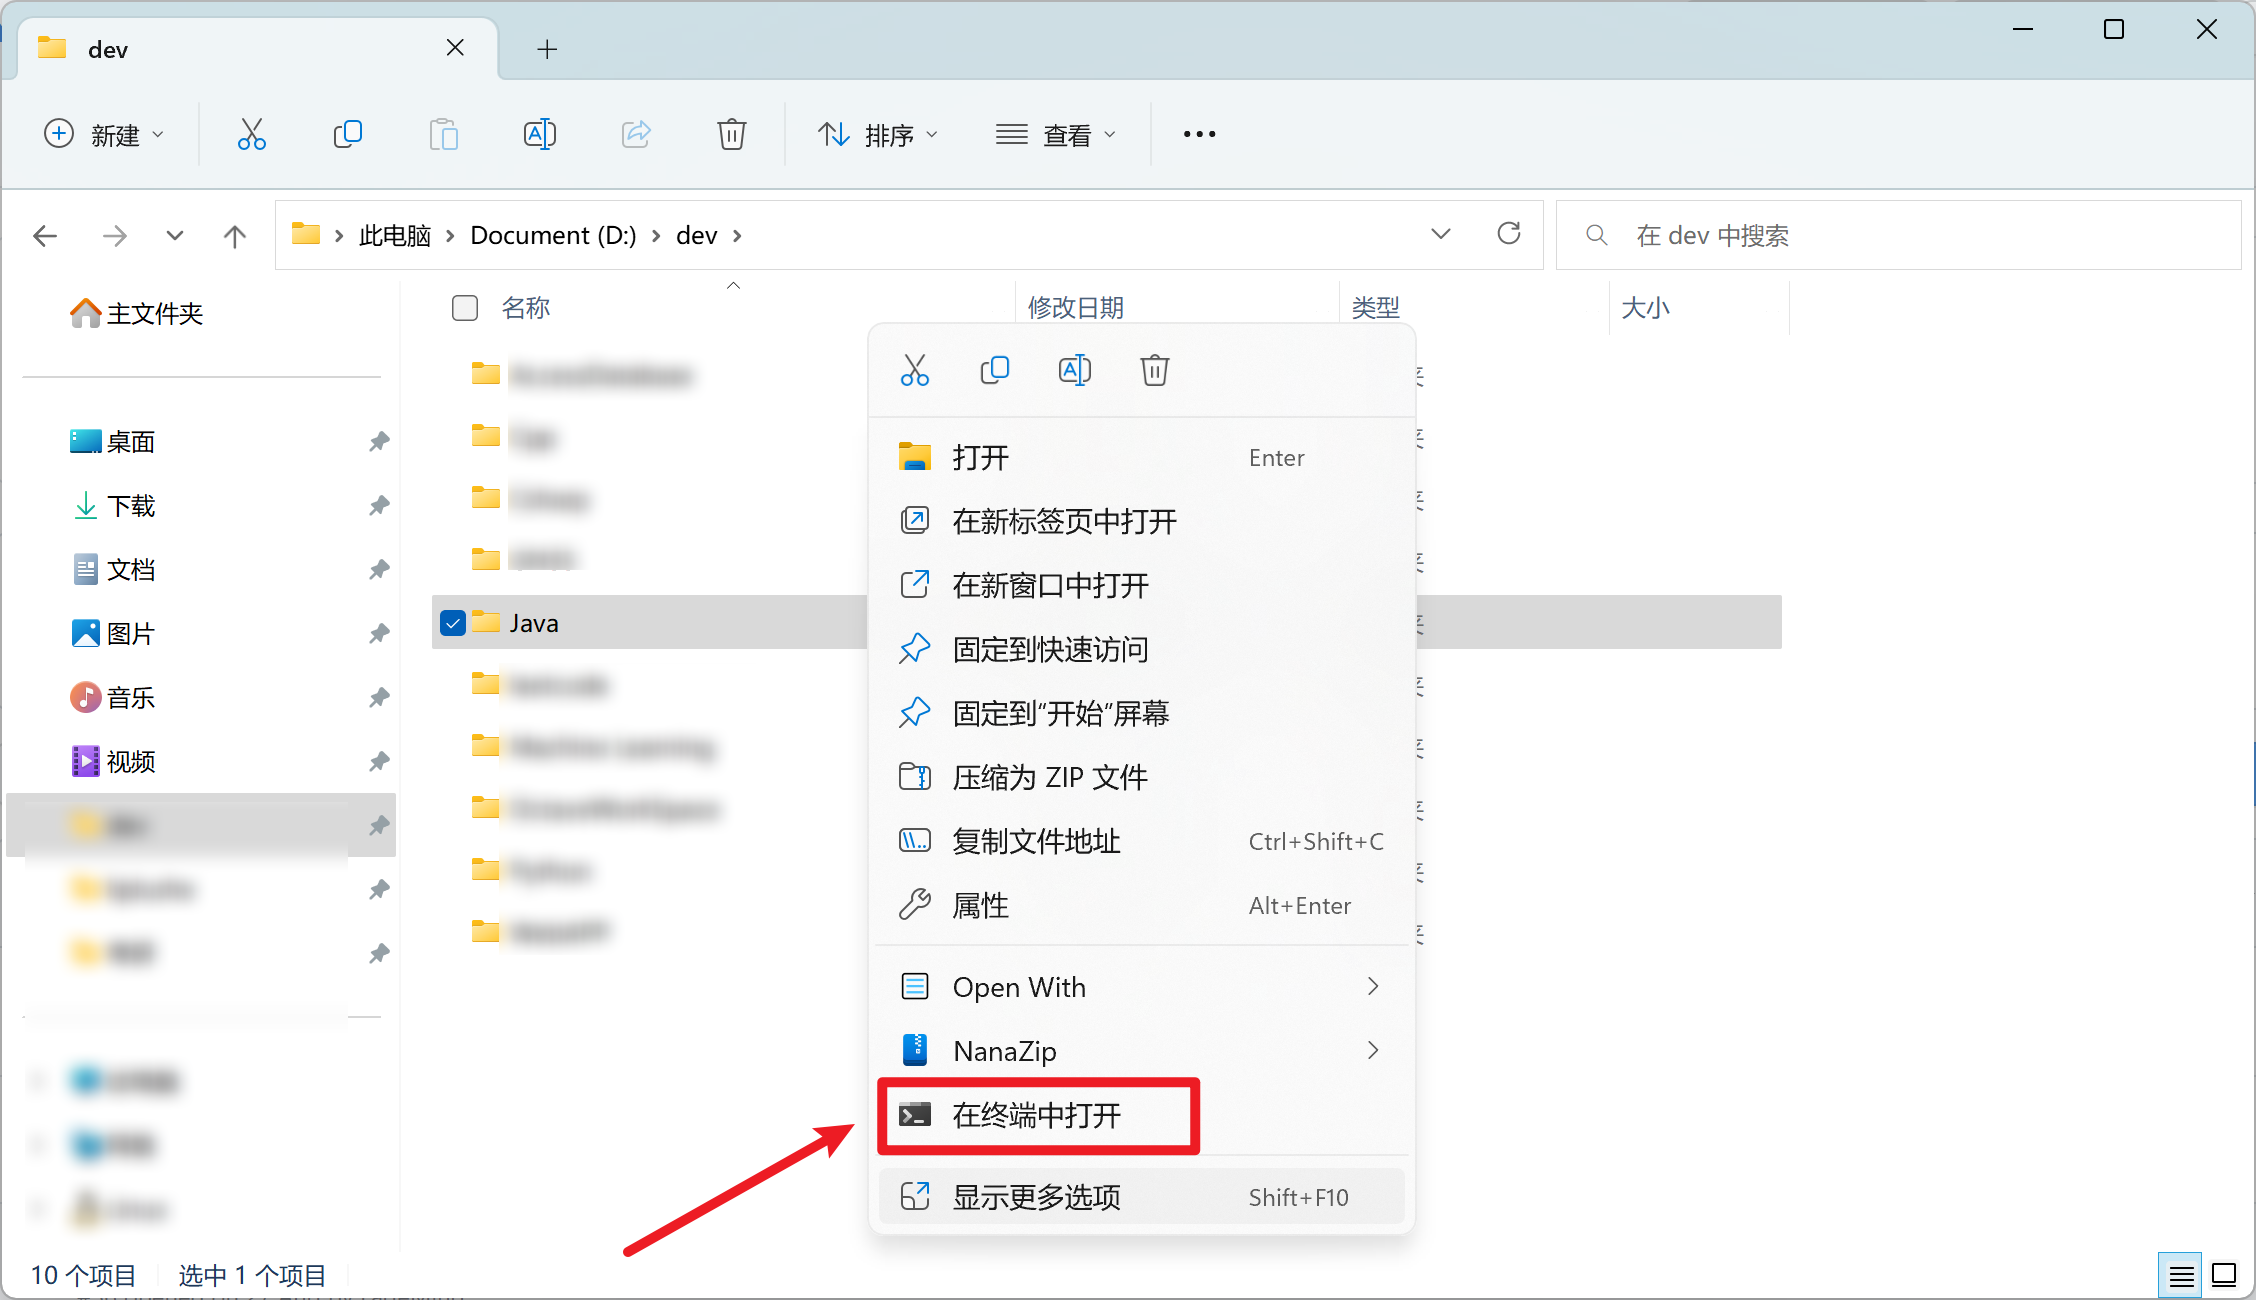2256x1300 pixels.
Task: Open 属性 from the context menu
Action: 1141,905
